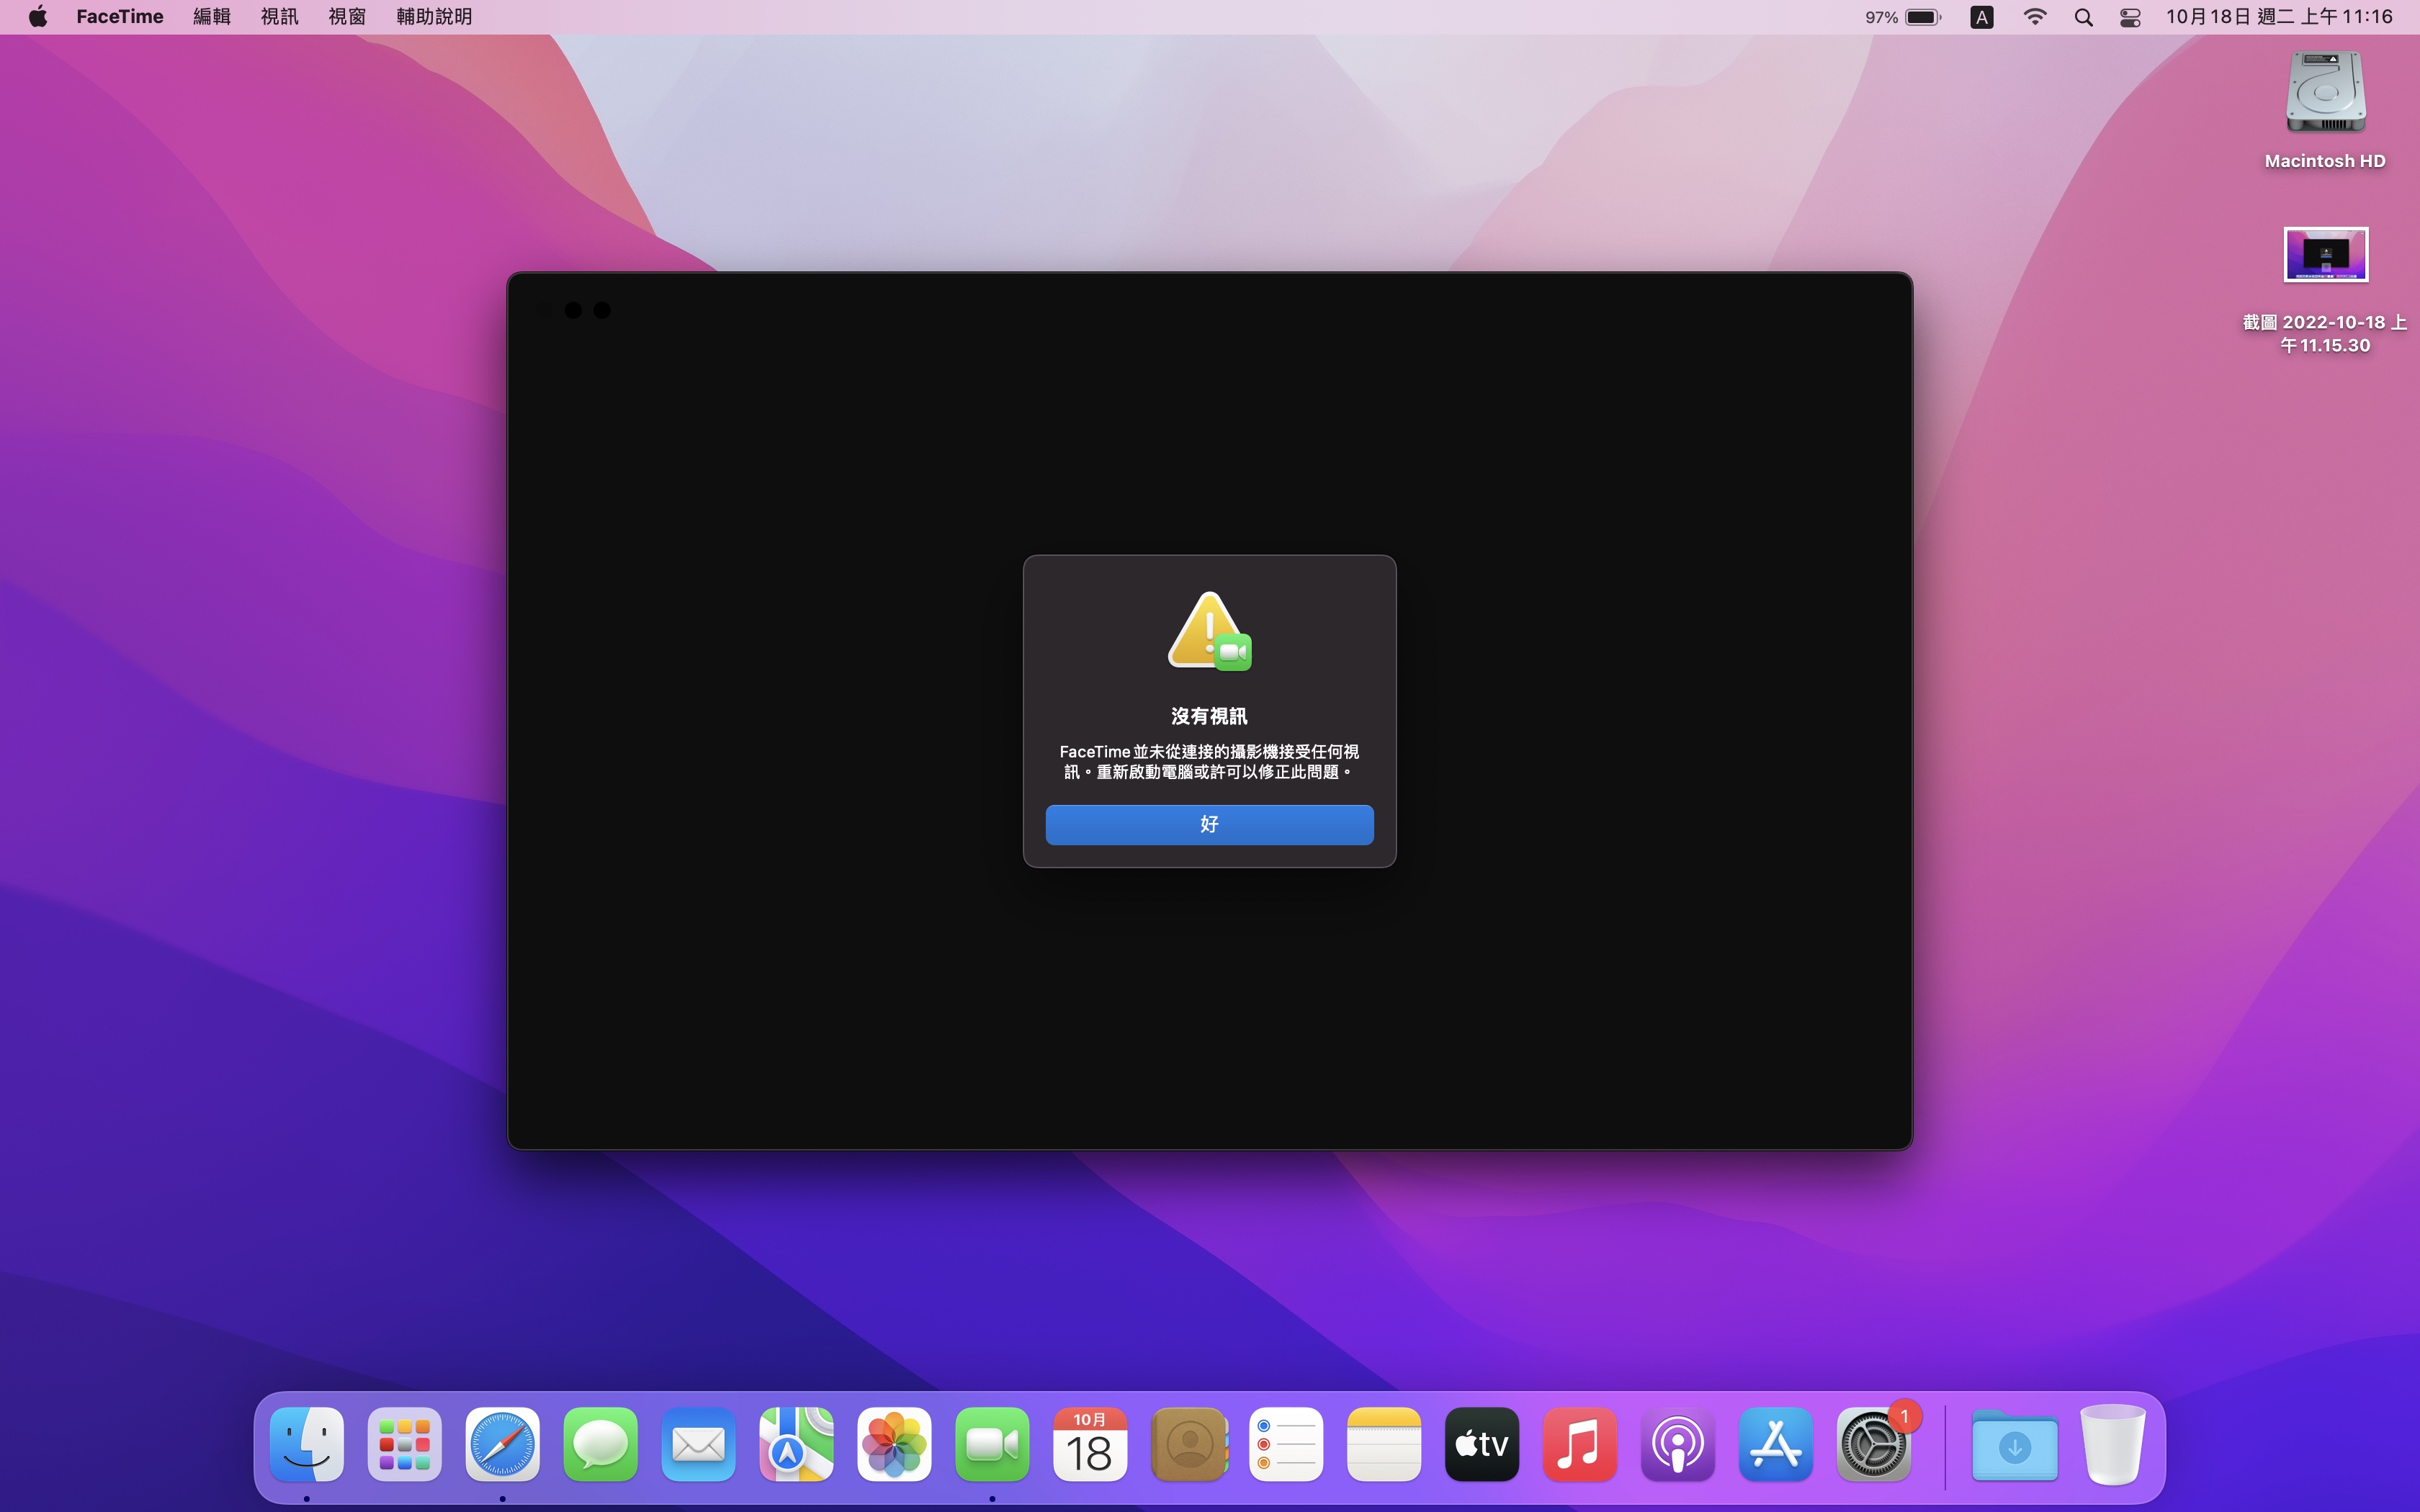This screenshot has height=1512, width=2420.
Task: Open Notes from the Dock
Action: pyautogui.click(x=1384, y=1444)
